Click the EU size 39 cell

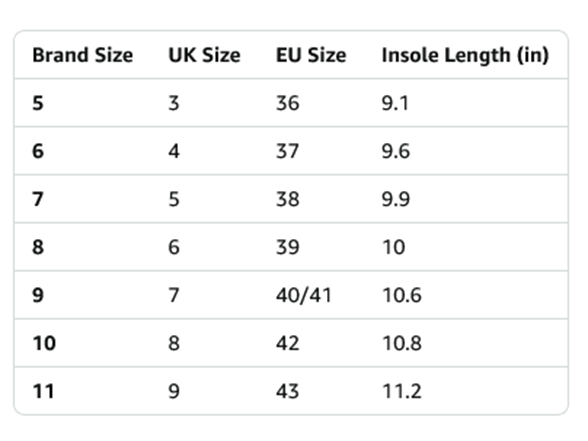pyautogui.click(x=288, y=247)
